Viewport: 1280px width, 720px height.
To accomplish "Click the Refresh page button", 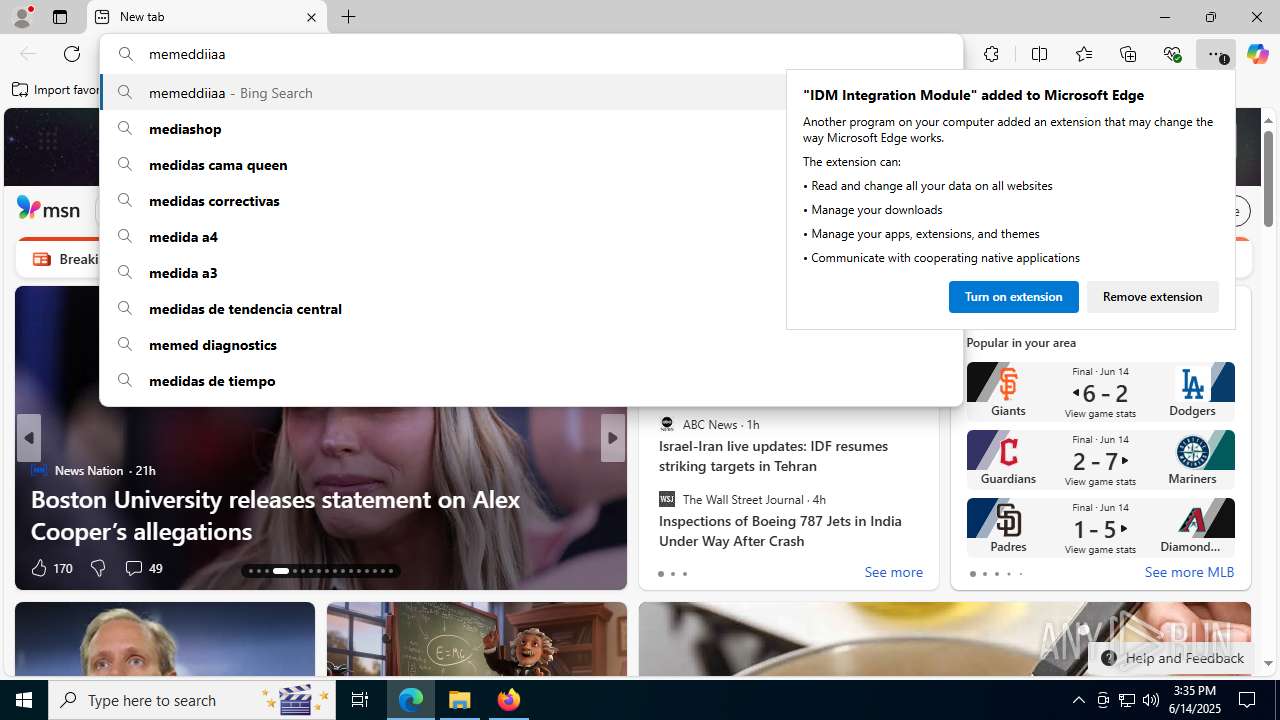I will pos(72,54).
